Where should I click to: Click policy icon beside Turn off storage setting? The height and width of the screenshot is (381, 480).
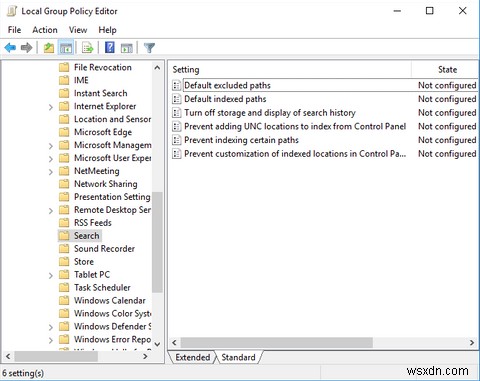pyautogui.click(x=176, y=113)
